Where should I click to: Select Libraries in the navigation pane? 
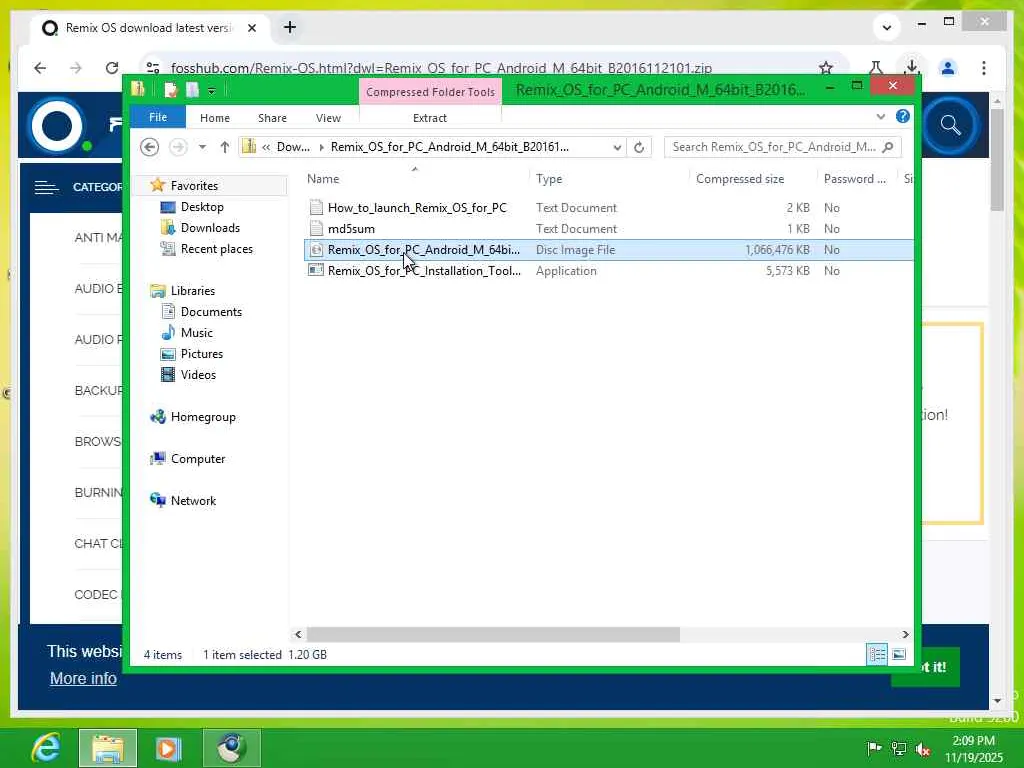pyautogui.click(x=193, y=291)
